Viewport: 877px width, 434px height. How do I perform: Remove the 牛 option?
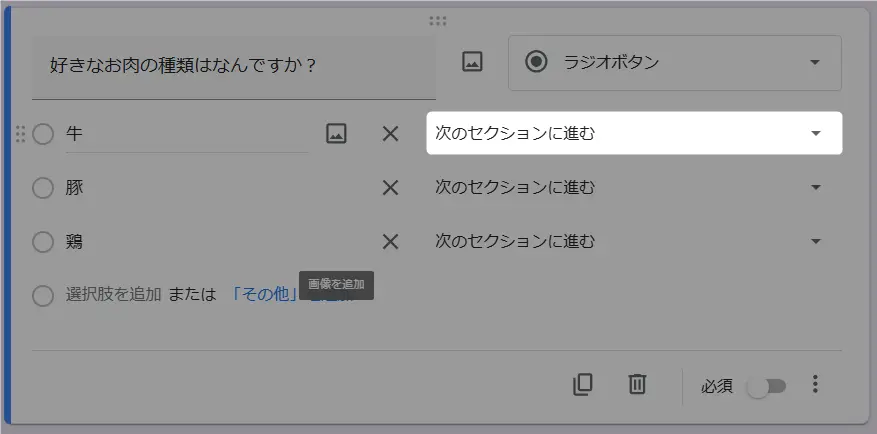(x=390, y=134)
